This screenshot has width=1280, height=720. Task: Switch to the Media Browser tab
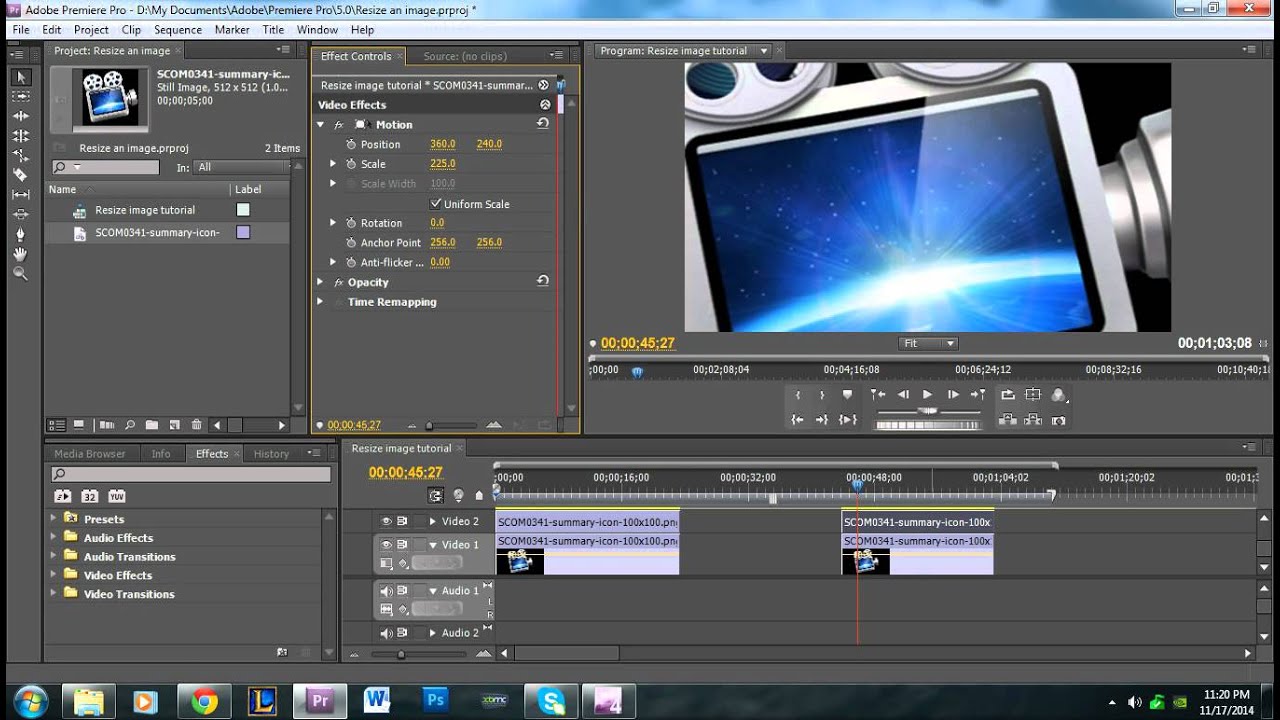[x=90, y=454]
